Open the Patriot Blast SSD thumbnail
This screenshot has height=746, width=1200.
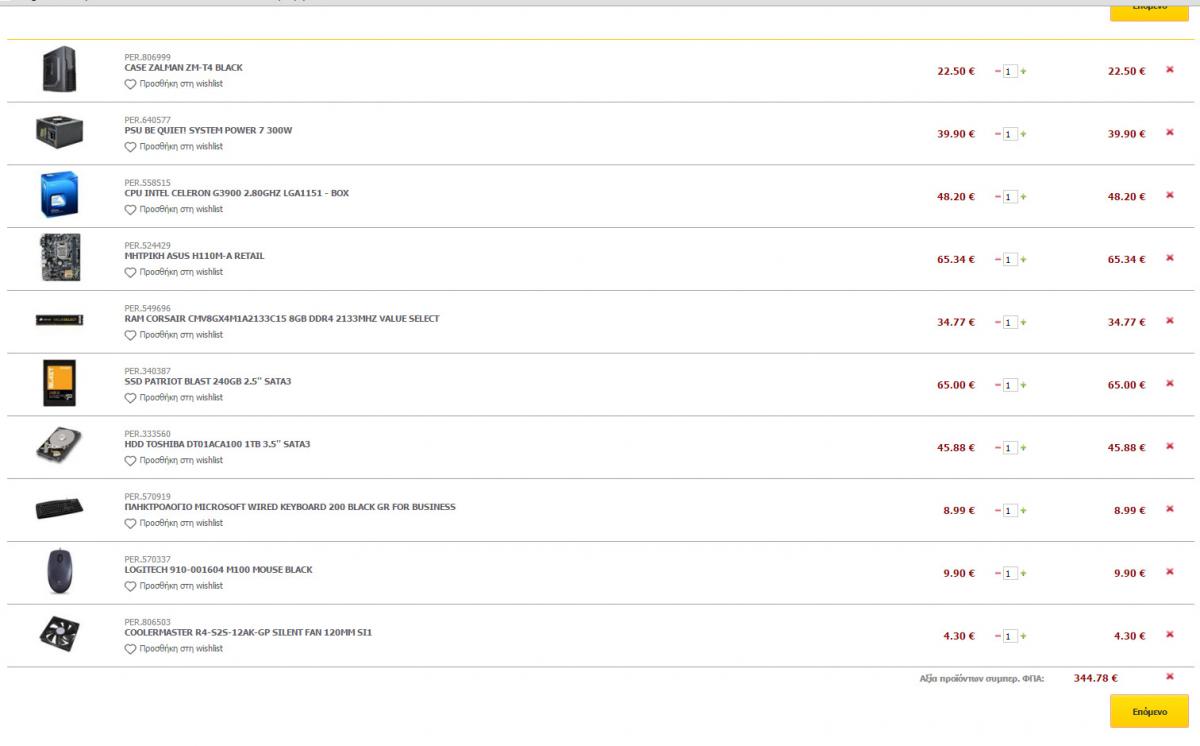59,383
